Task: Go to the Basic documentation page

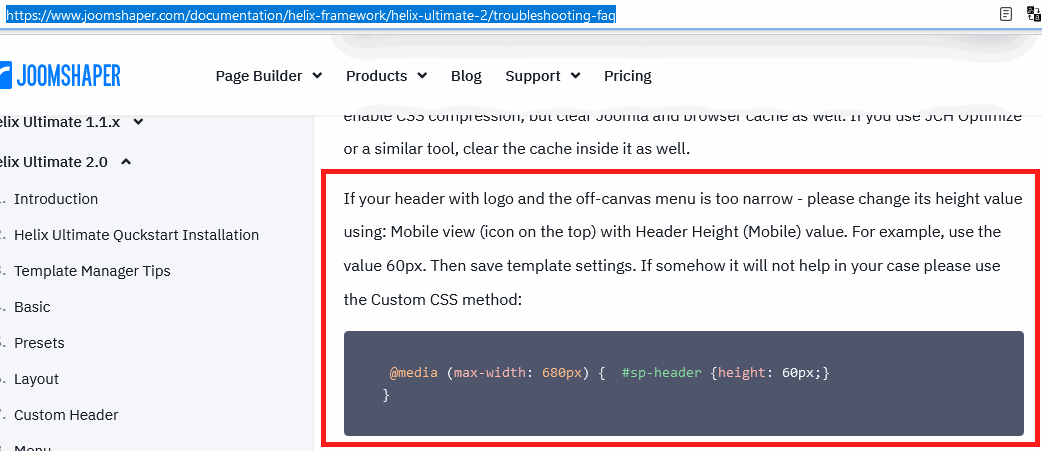Action: coord(32,307)
